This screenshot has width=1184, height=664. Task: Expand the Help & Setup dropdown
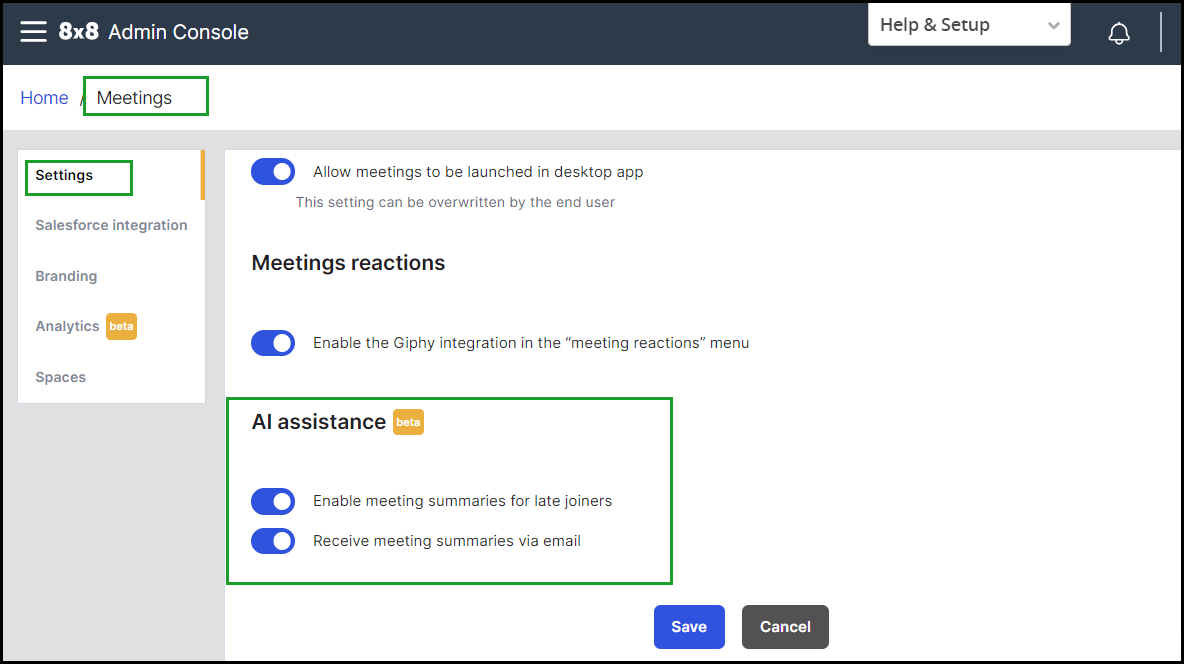(x=969, y=25)
